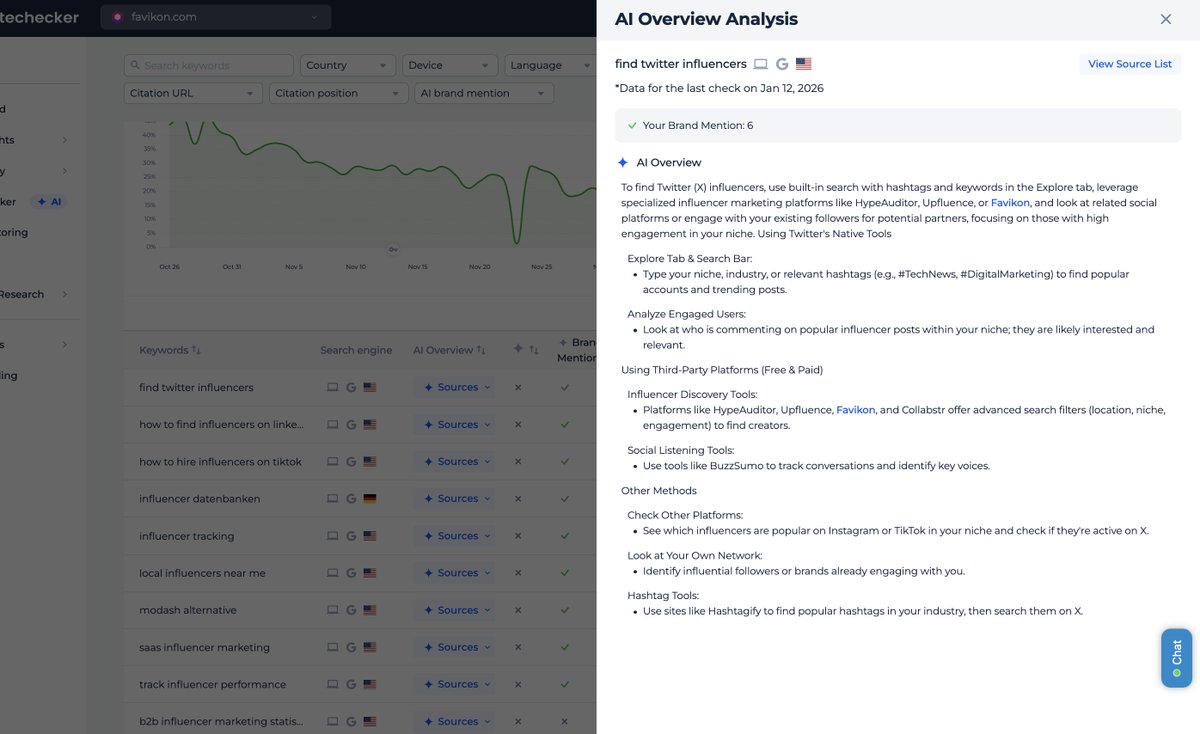1200x734 pixels.
Task: Click the US flag beside panel title keyword
Action: click(x=804, y=64)
